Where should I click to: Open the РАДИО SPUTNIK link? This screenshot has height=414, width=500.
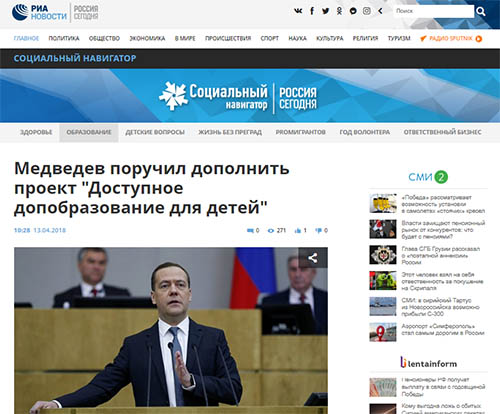(451, 39)
